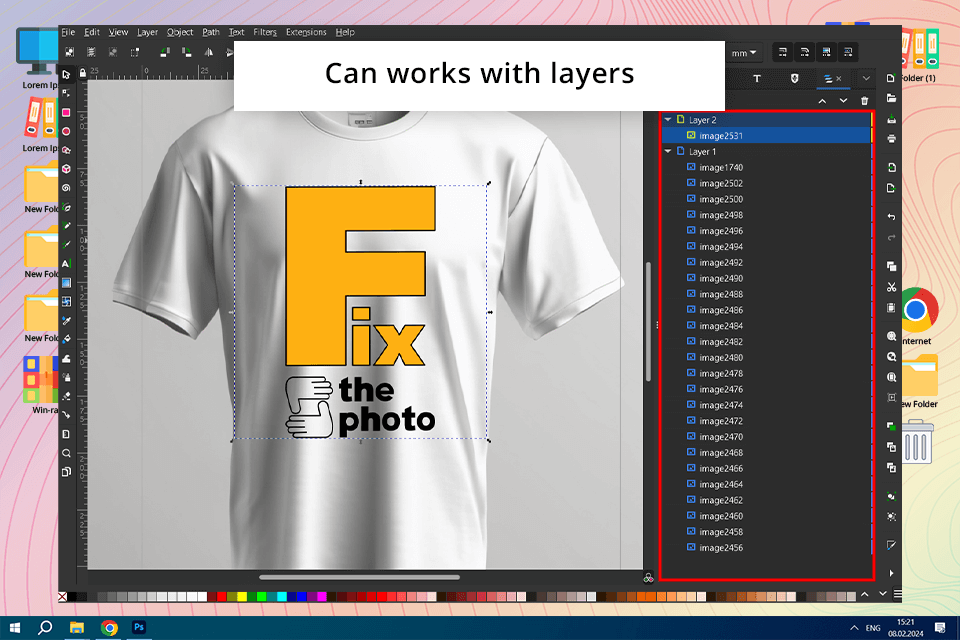
Task: Open the Layer menu
Action: (147, 32)
